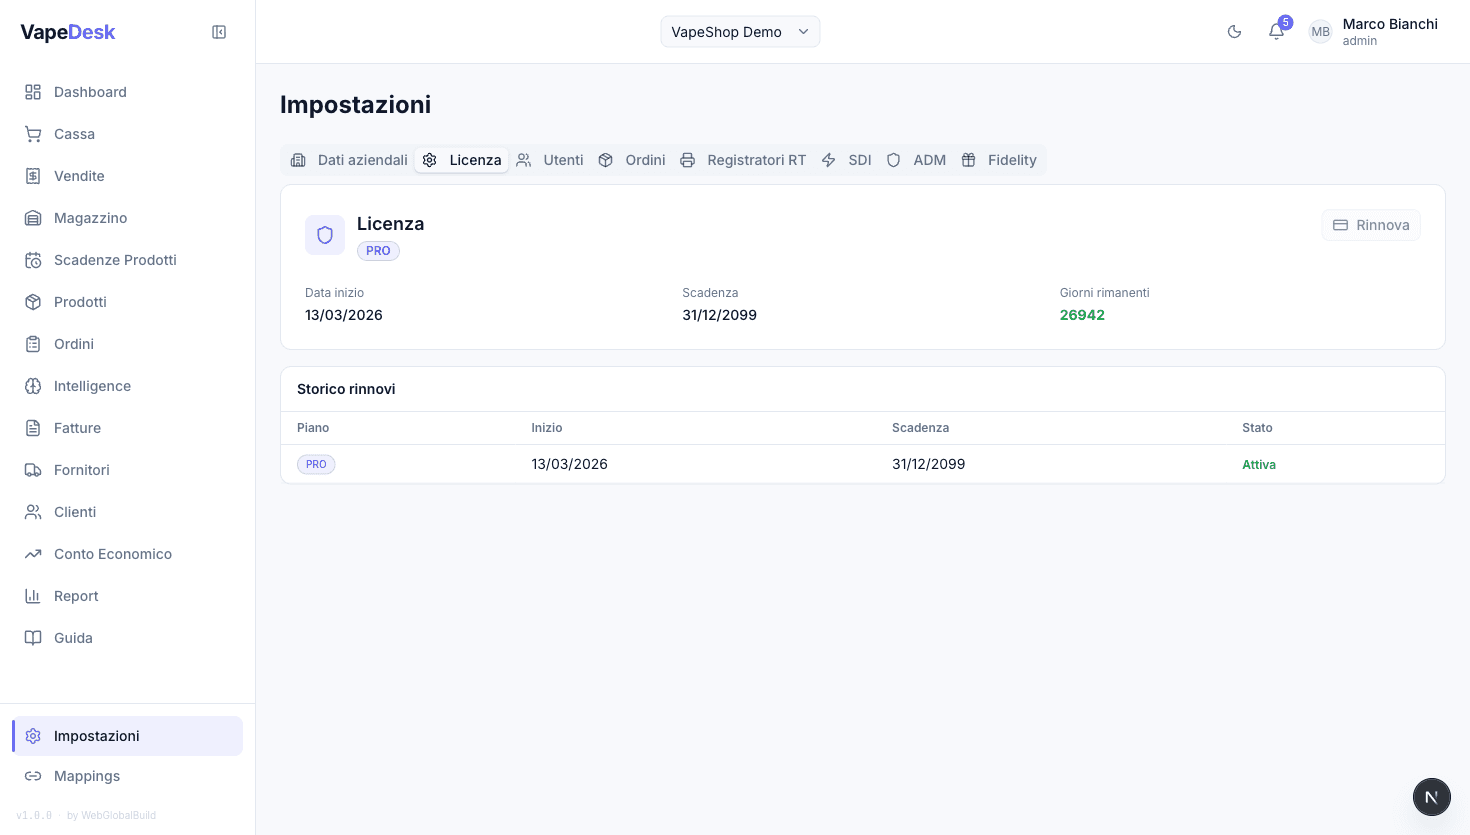
Task: Open the VapeShop Demo store dropdown
Action: 740,32
